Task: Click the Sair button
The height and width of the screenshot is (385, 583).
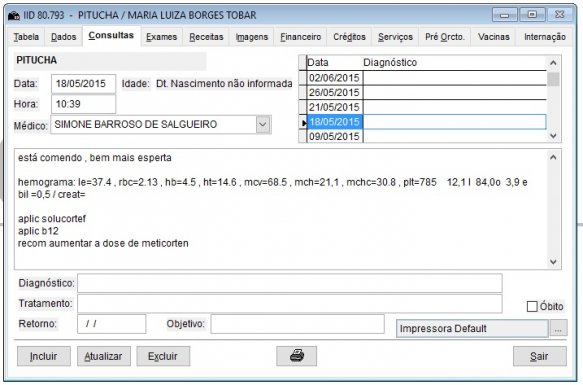Action: pyautogui.click(x=539, y=356)
